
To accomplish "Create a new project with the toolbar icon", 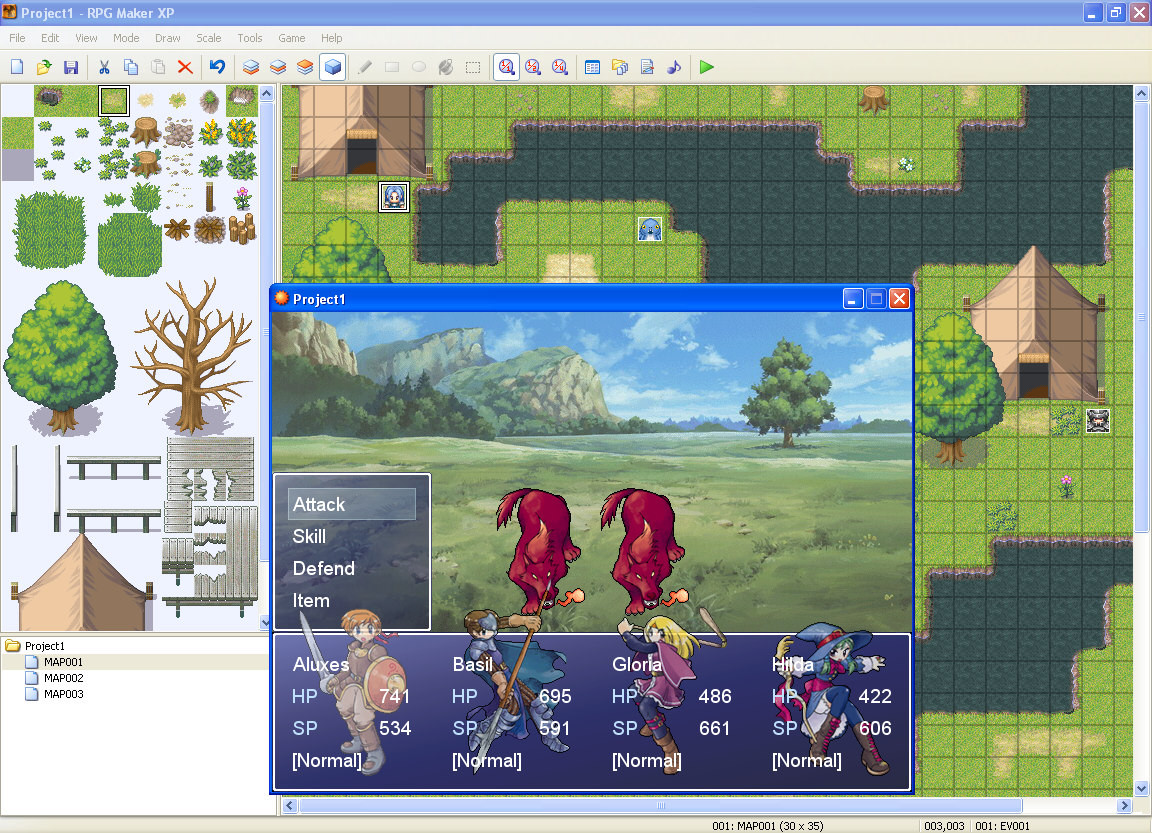I will 17,68.
